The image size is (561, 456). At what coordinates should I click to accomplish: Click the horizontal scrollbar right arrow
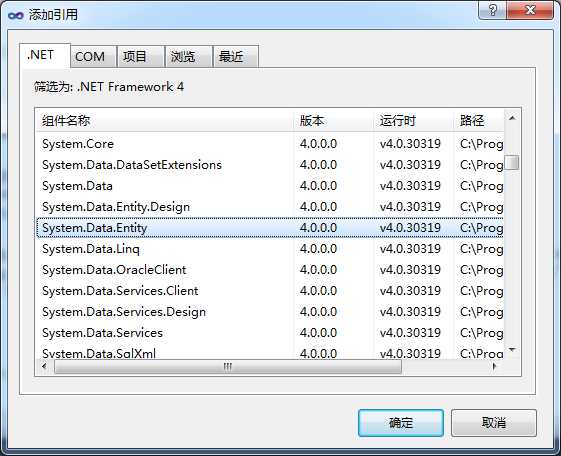[495, 366]
